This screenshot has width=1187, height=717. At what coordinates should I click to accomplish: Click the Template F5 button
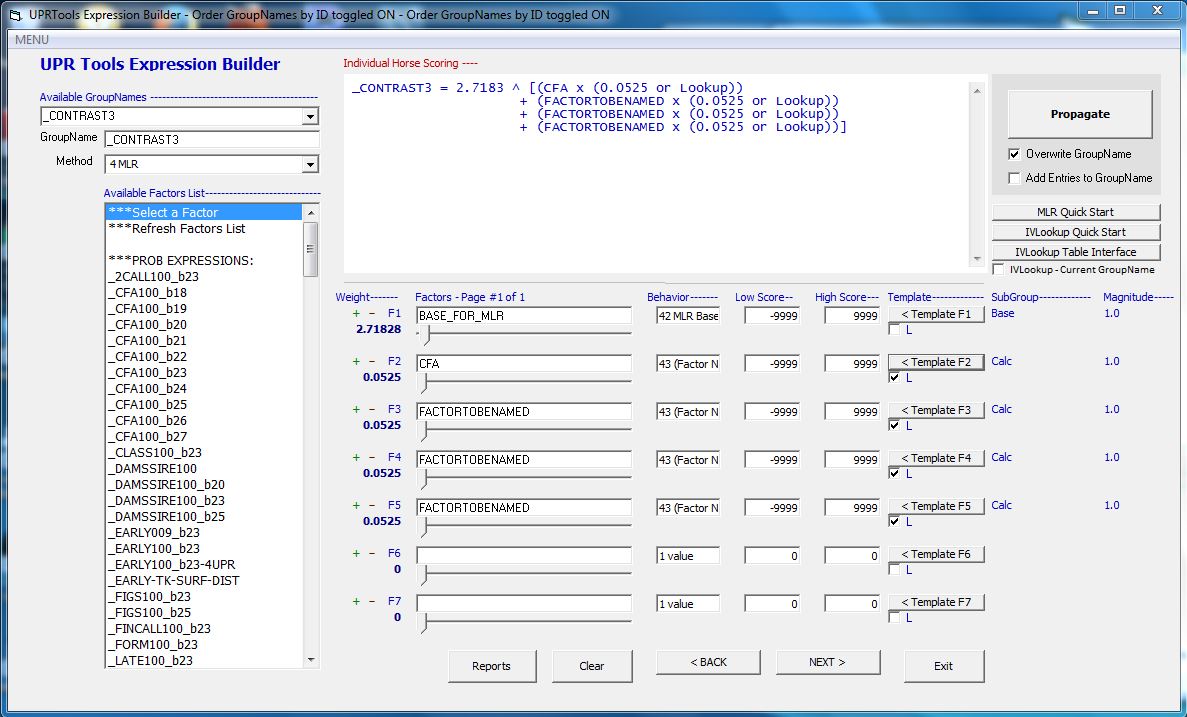936,506
